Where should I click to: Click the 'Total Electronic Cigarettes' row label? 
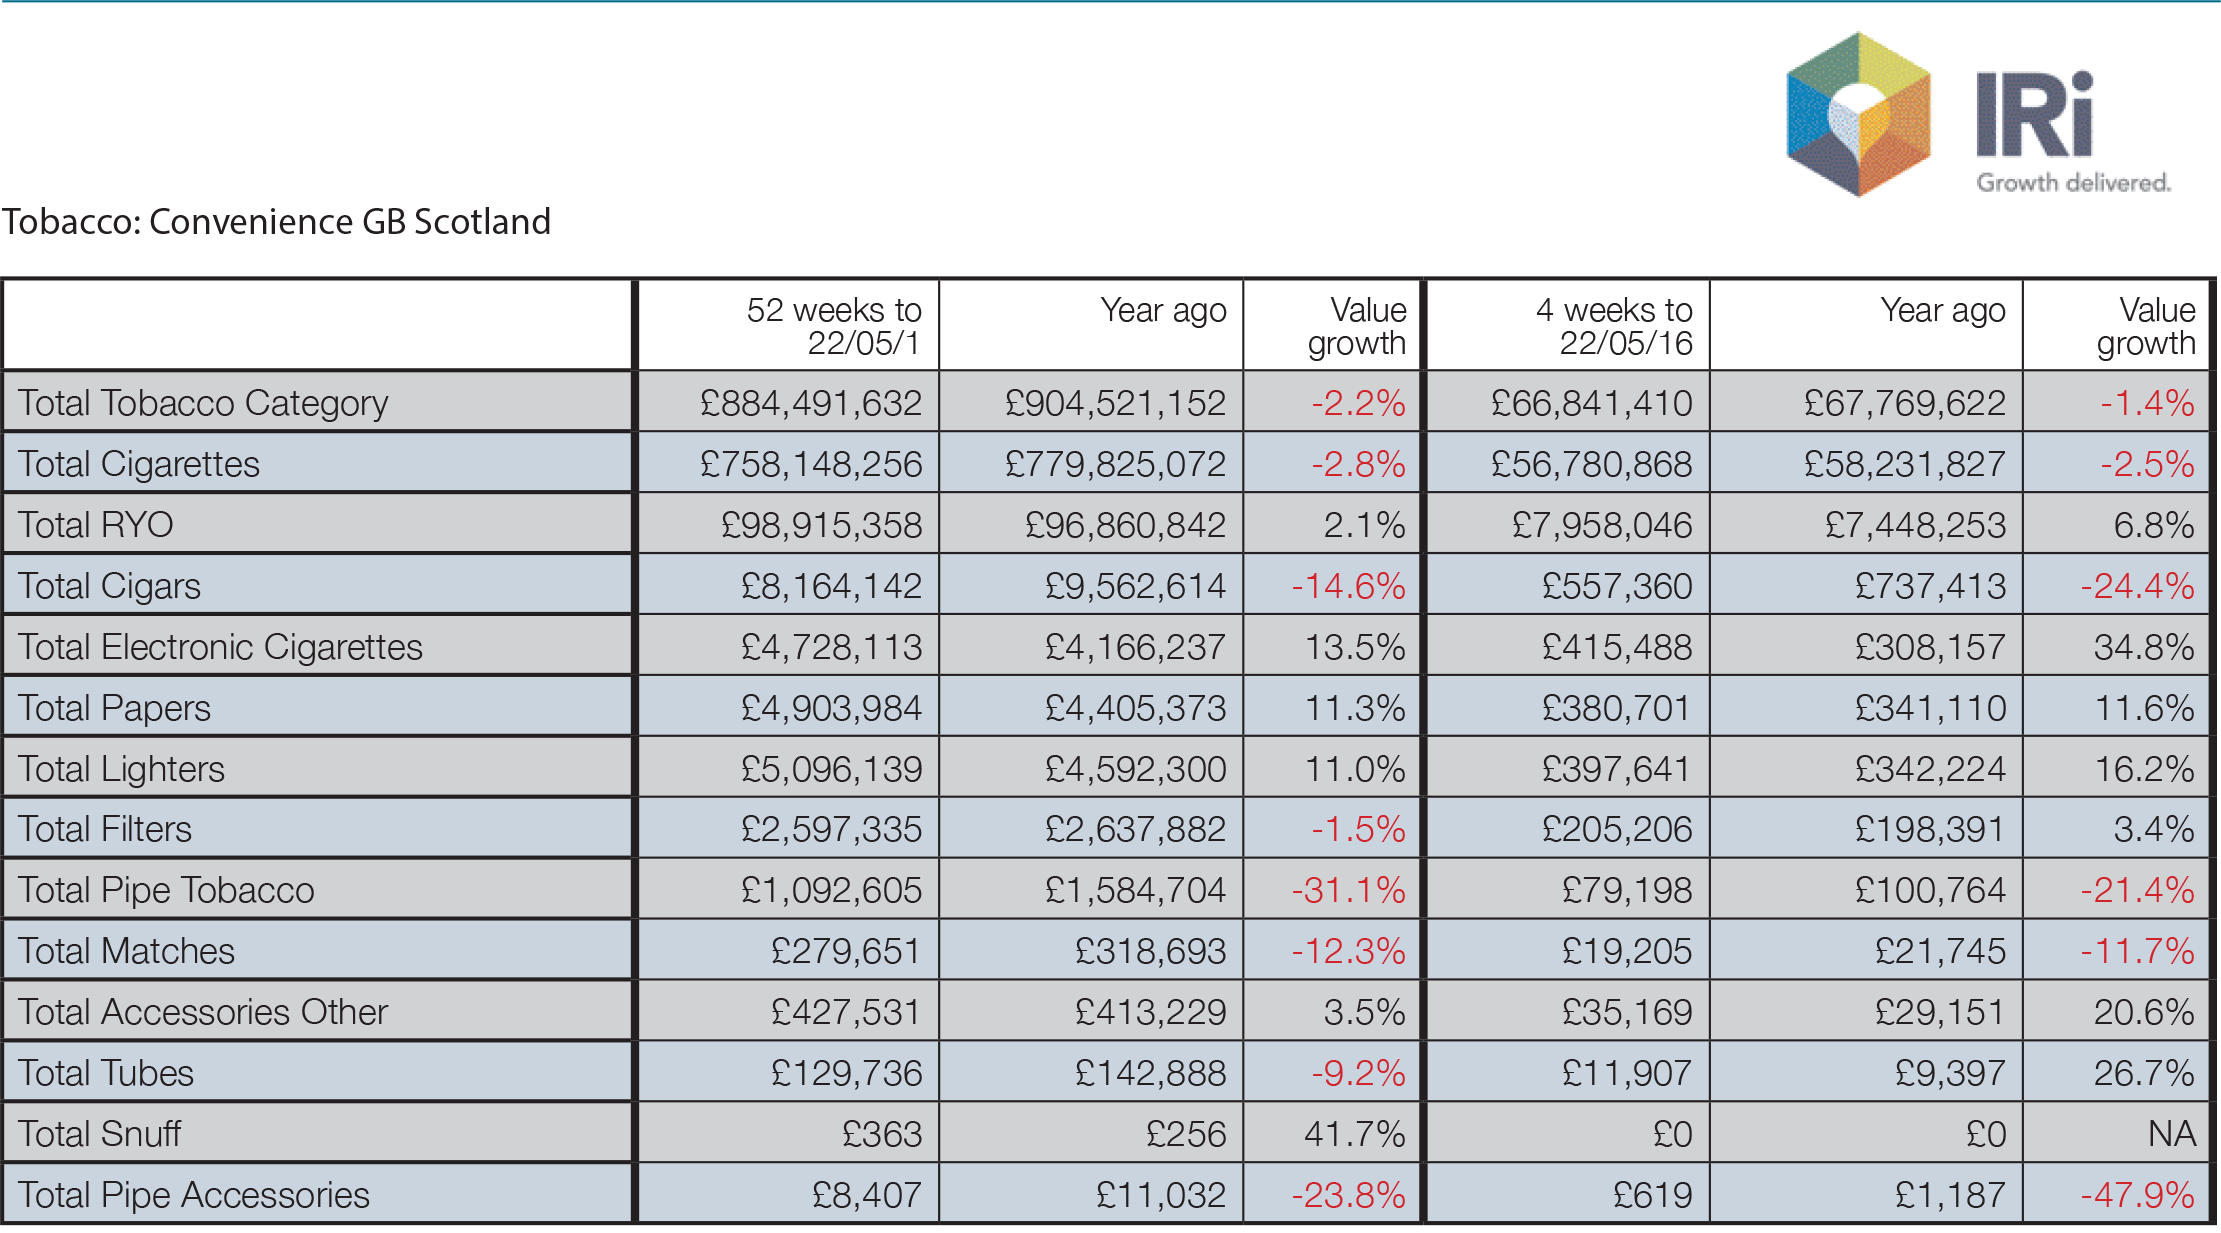(x=220, y=647)
